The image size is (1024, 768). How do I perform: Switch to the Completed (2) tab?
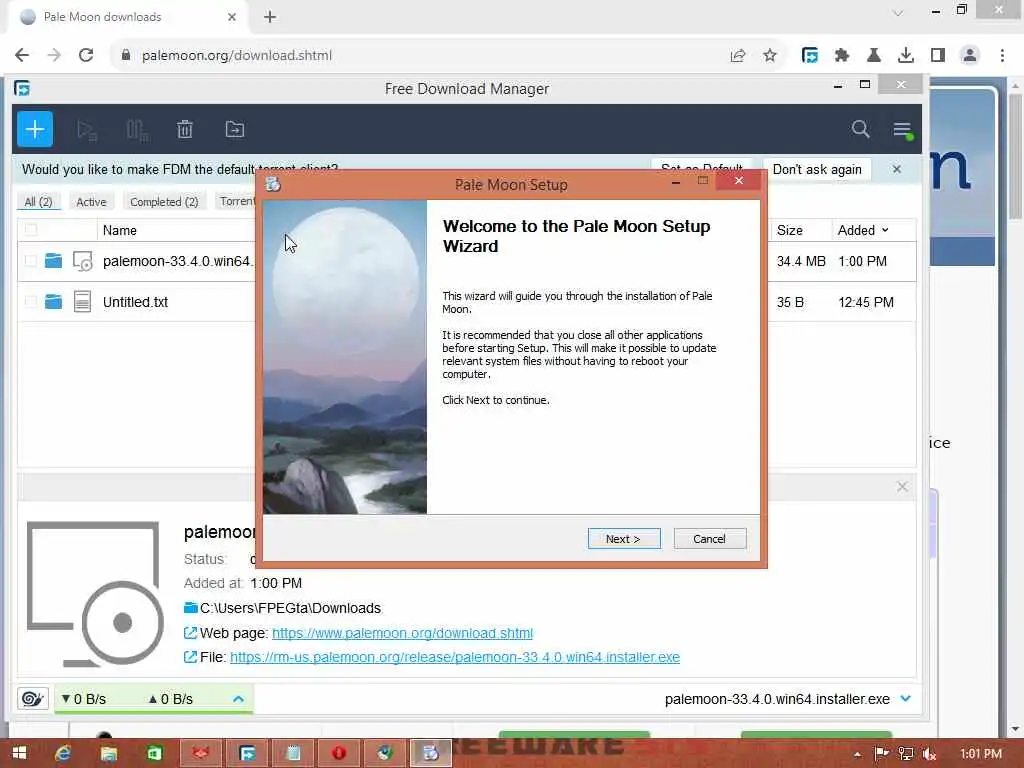click(164, 202)
